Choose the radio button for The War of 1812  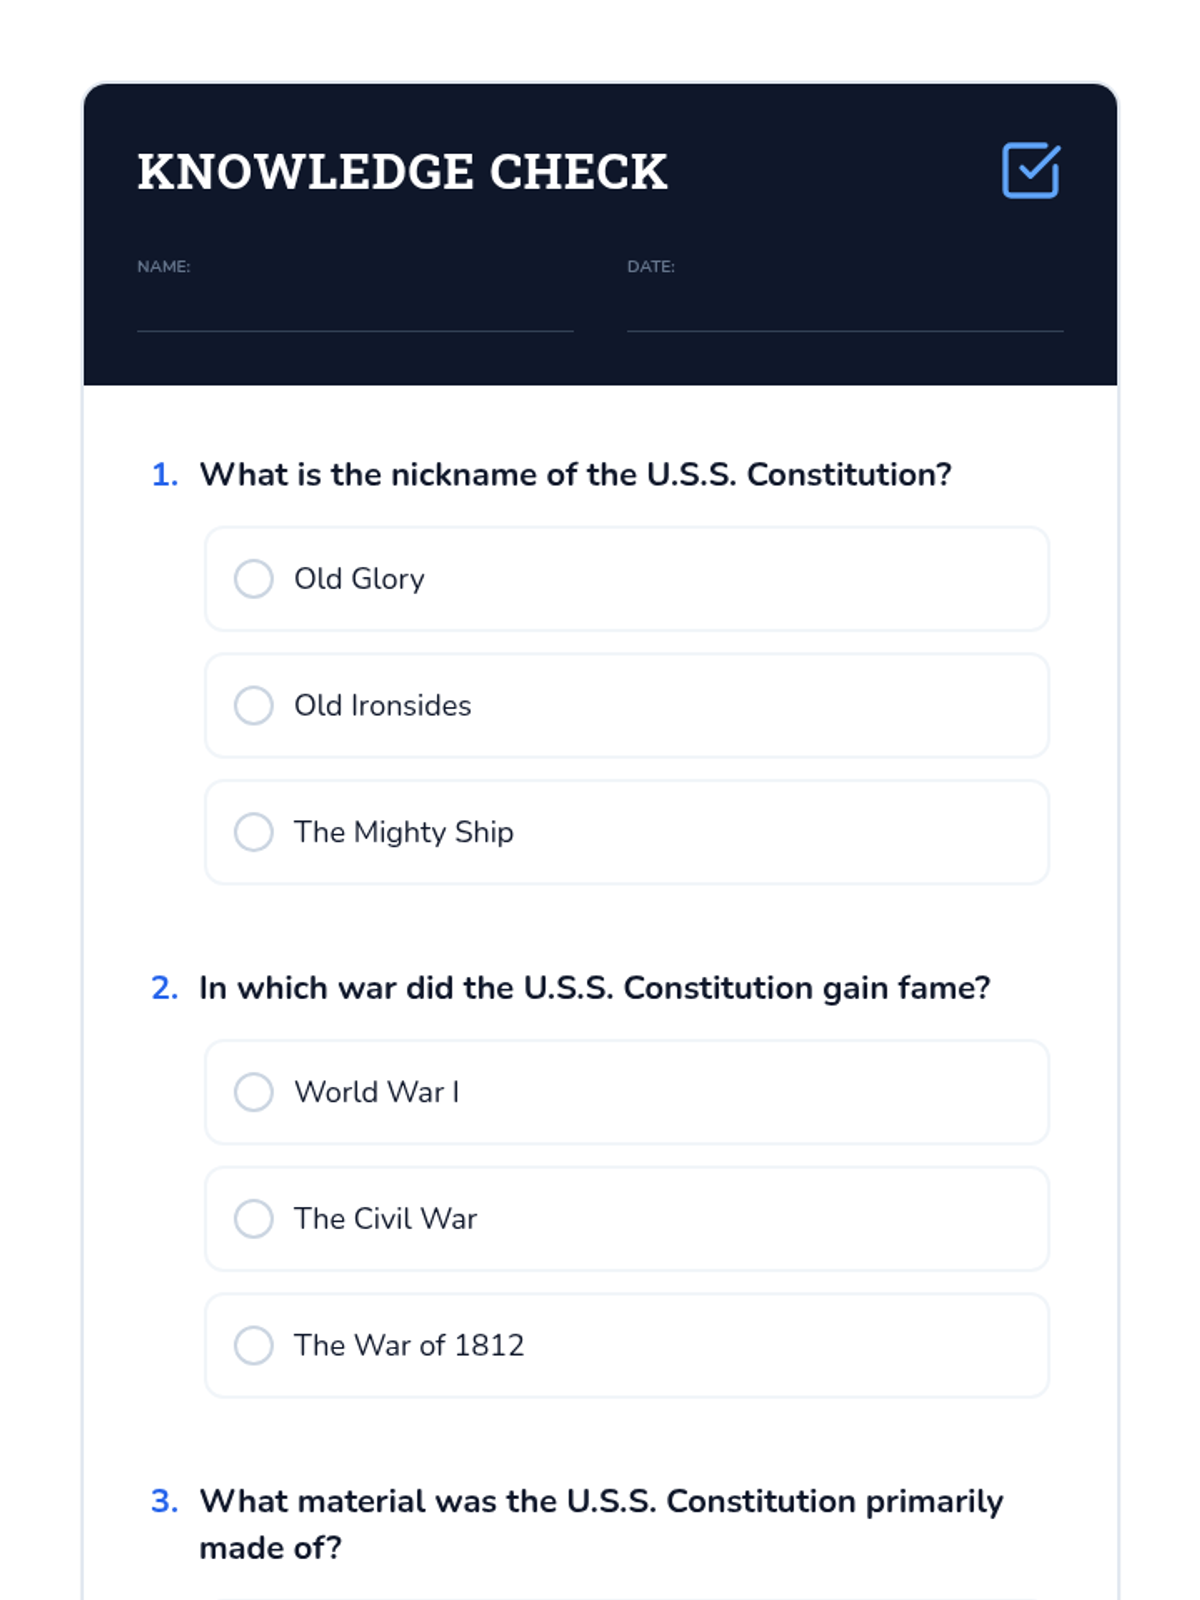[x=254, y=1346]
